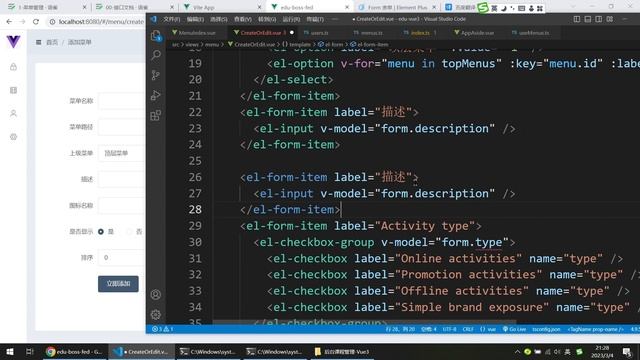Click line and column indicator in status bar
The image size is (640, 360).
[400, 329]
